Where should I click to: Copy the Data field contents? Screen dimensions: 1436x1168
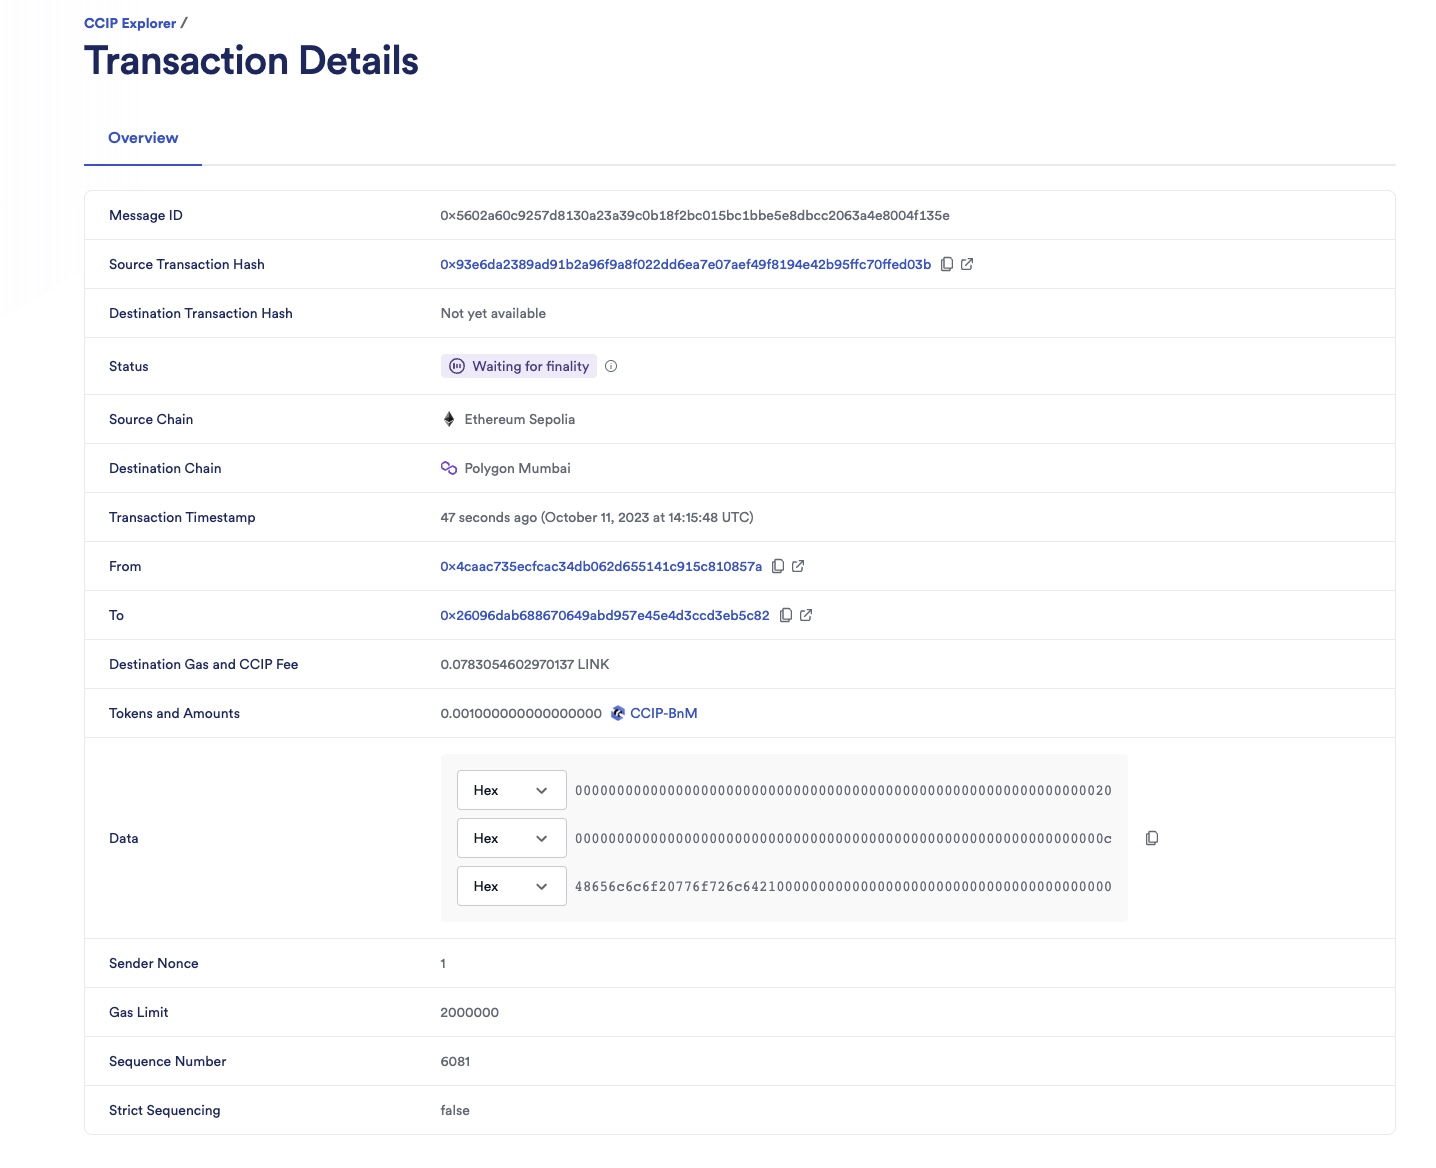point(1152,838)
